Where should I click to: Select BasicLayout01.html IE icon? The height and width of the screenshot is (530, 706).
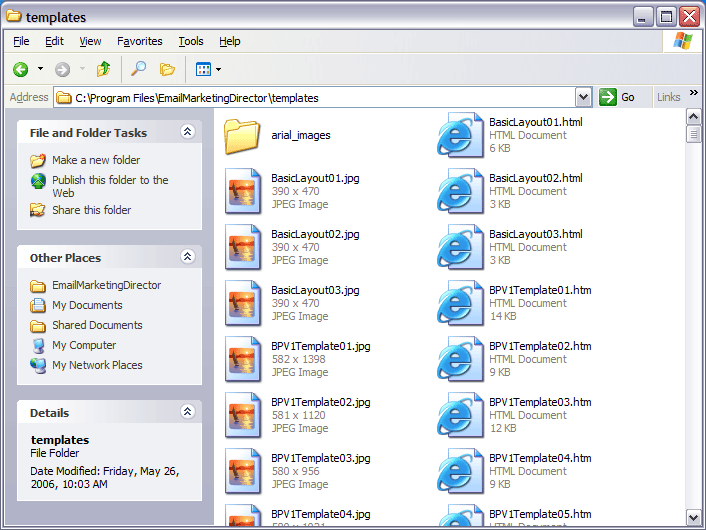tap(460, 135)
